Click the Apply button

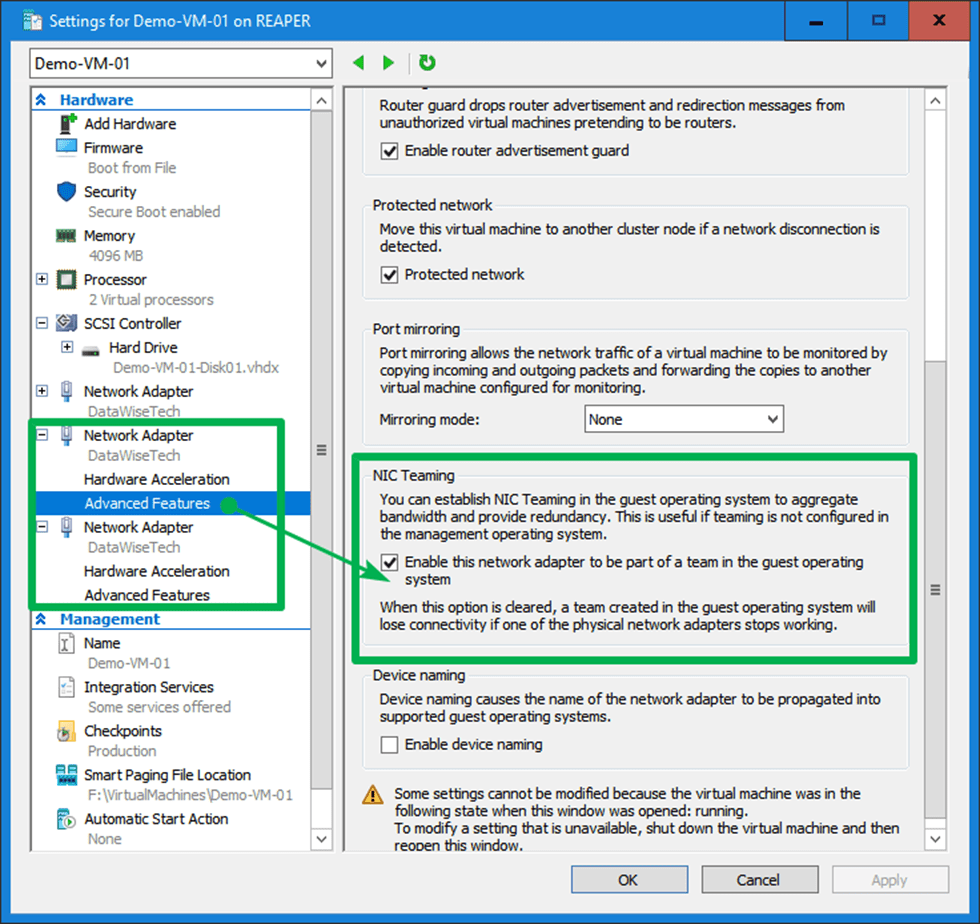pos(890,880)
